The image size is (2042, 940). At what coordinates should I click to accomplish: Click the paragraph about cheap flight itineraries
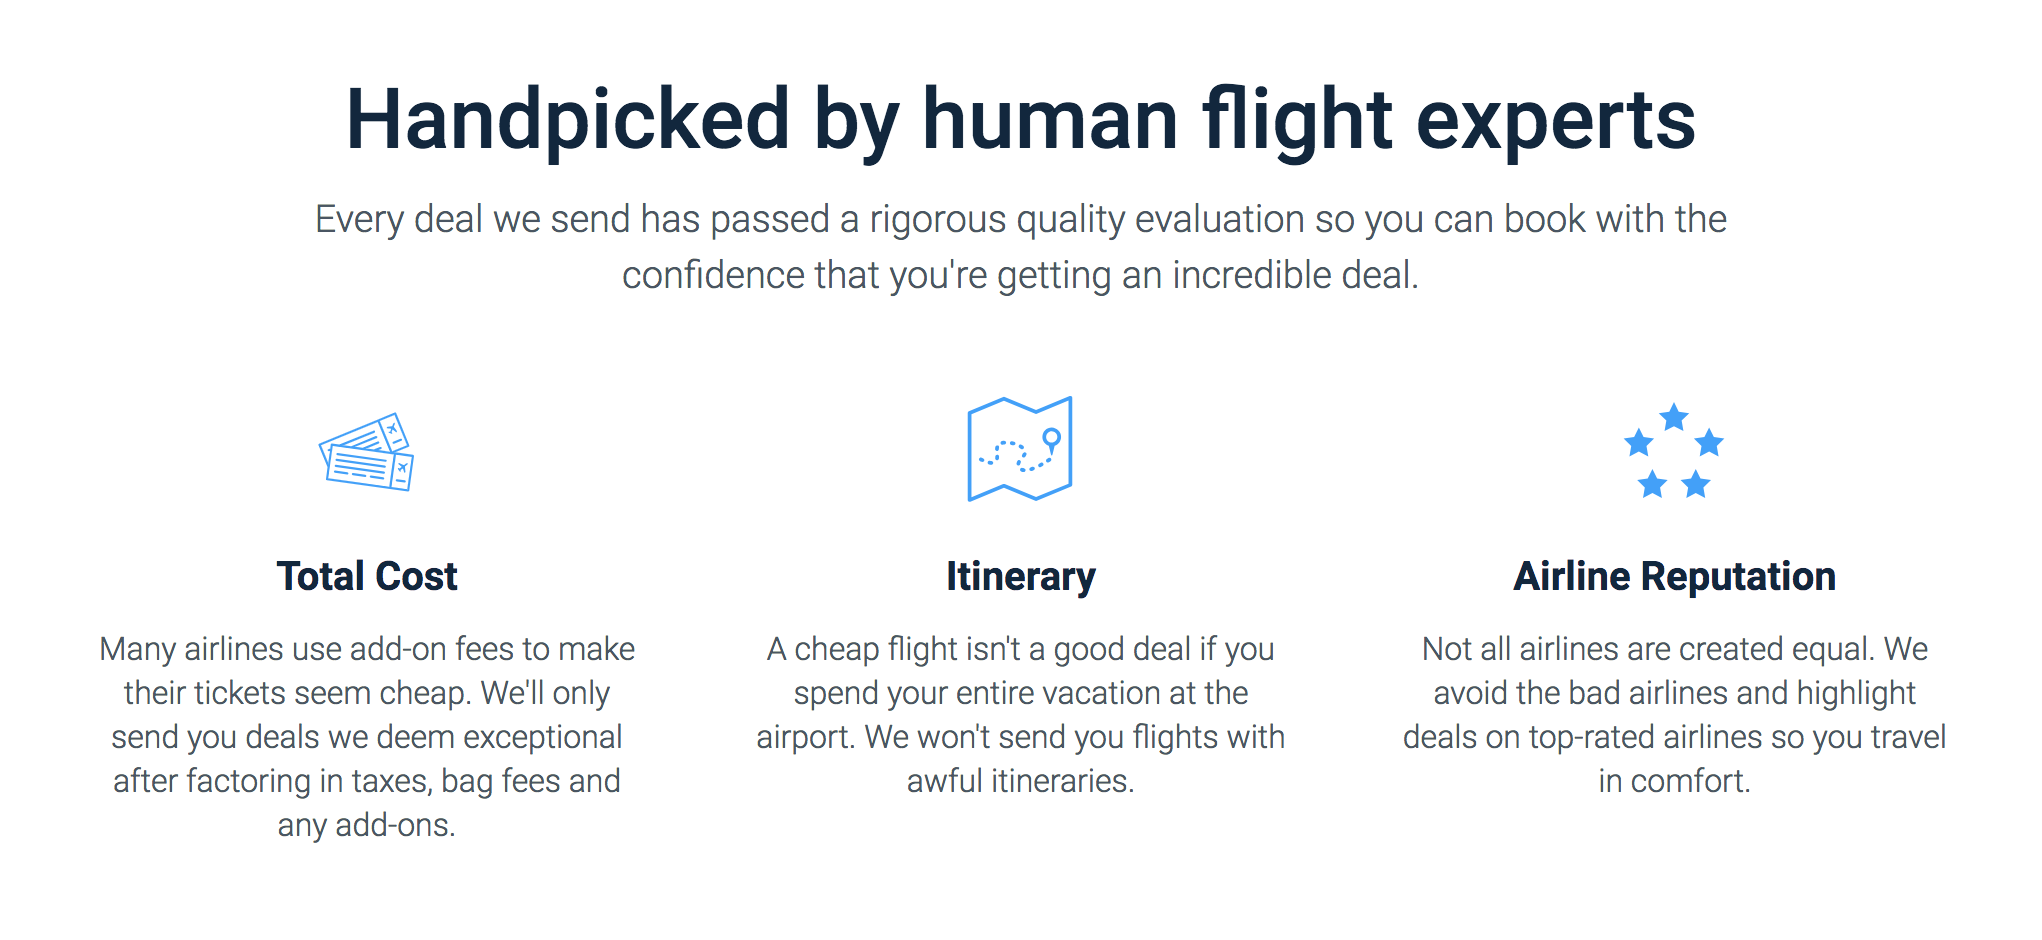coord(1020,714)
